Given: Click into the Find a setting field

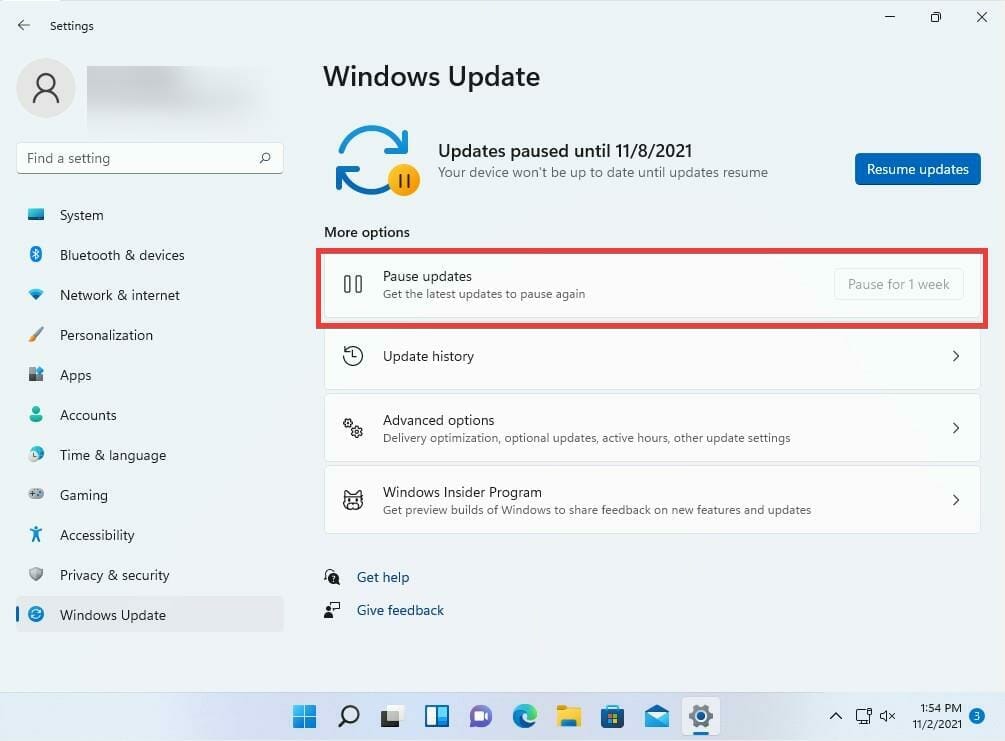Looking at the screenshot, I should tap(149, 158).
